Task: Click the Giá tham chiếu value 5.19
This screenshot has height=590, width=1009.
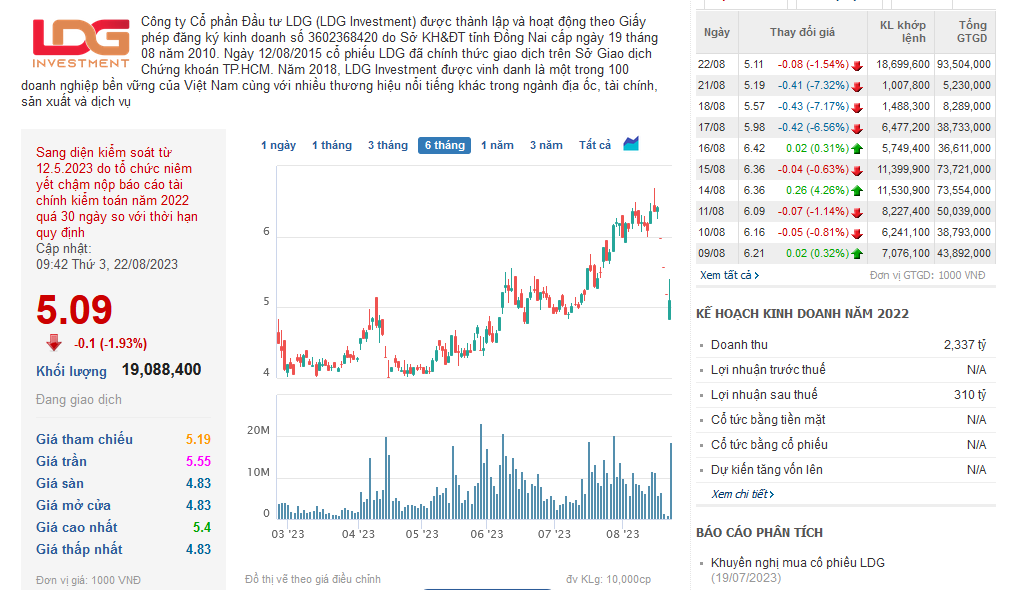Action: (198, 439)
